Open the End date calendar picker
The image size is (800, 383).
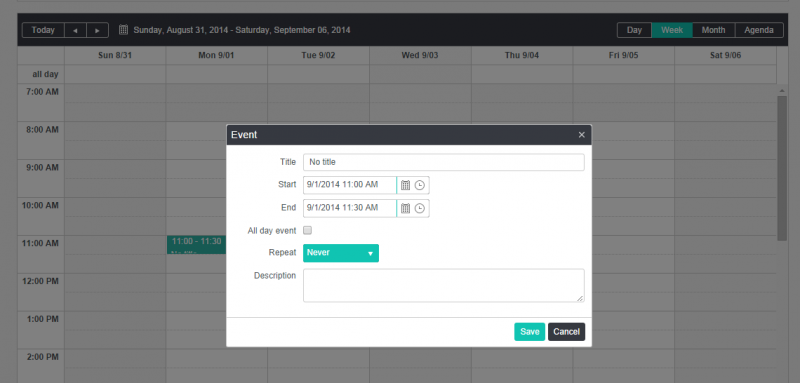pyautogui.click(x=405, y=208)
